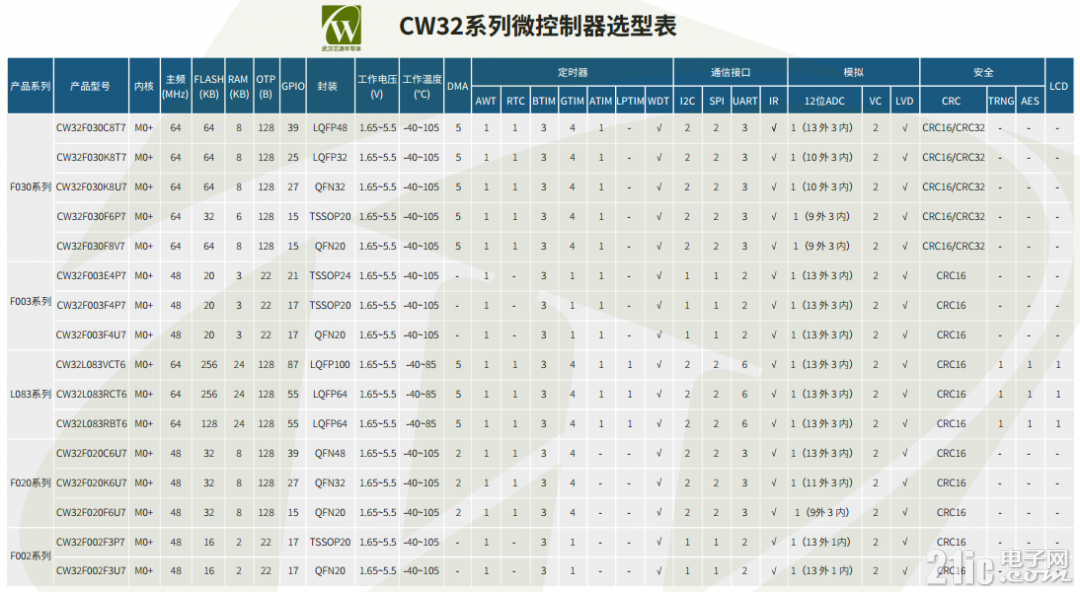
Task: Select the F020系列 series label
Action: [30, 482]
